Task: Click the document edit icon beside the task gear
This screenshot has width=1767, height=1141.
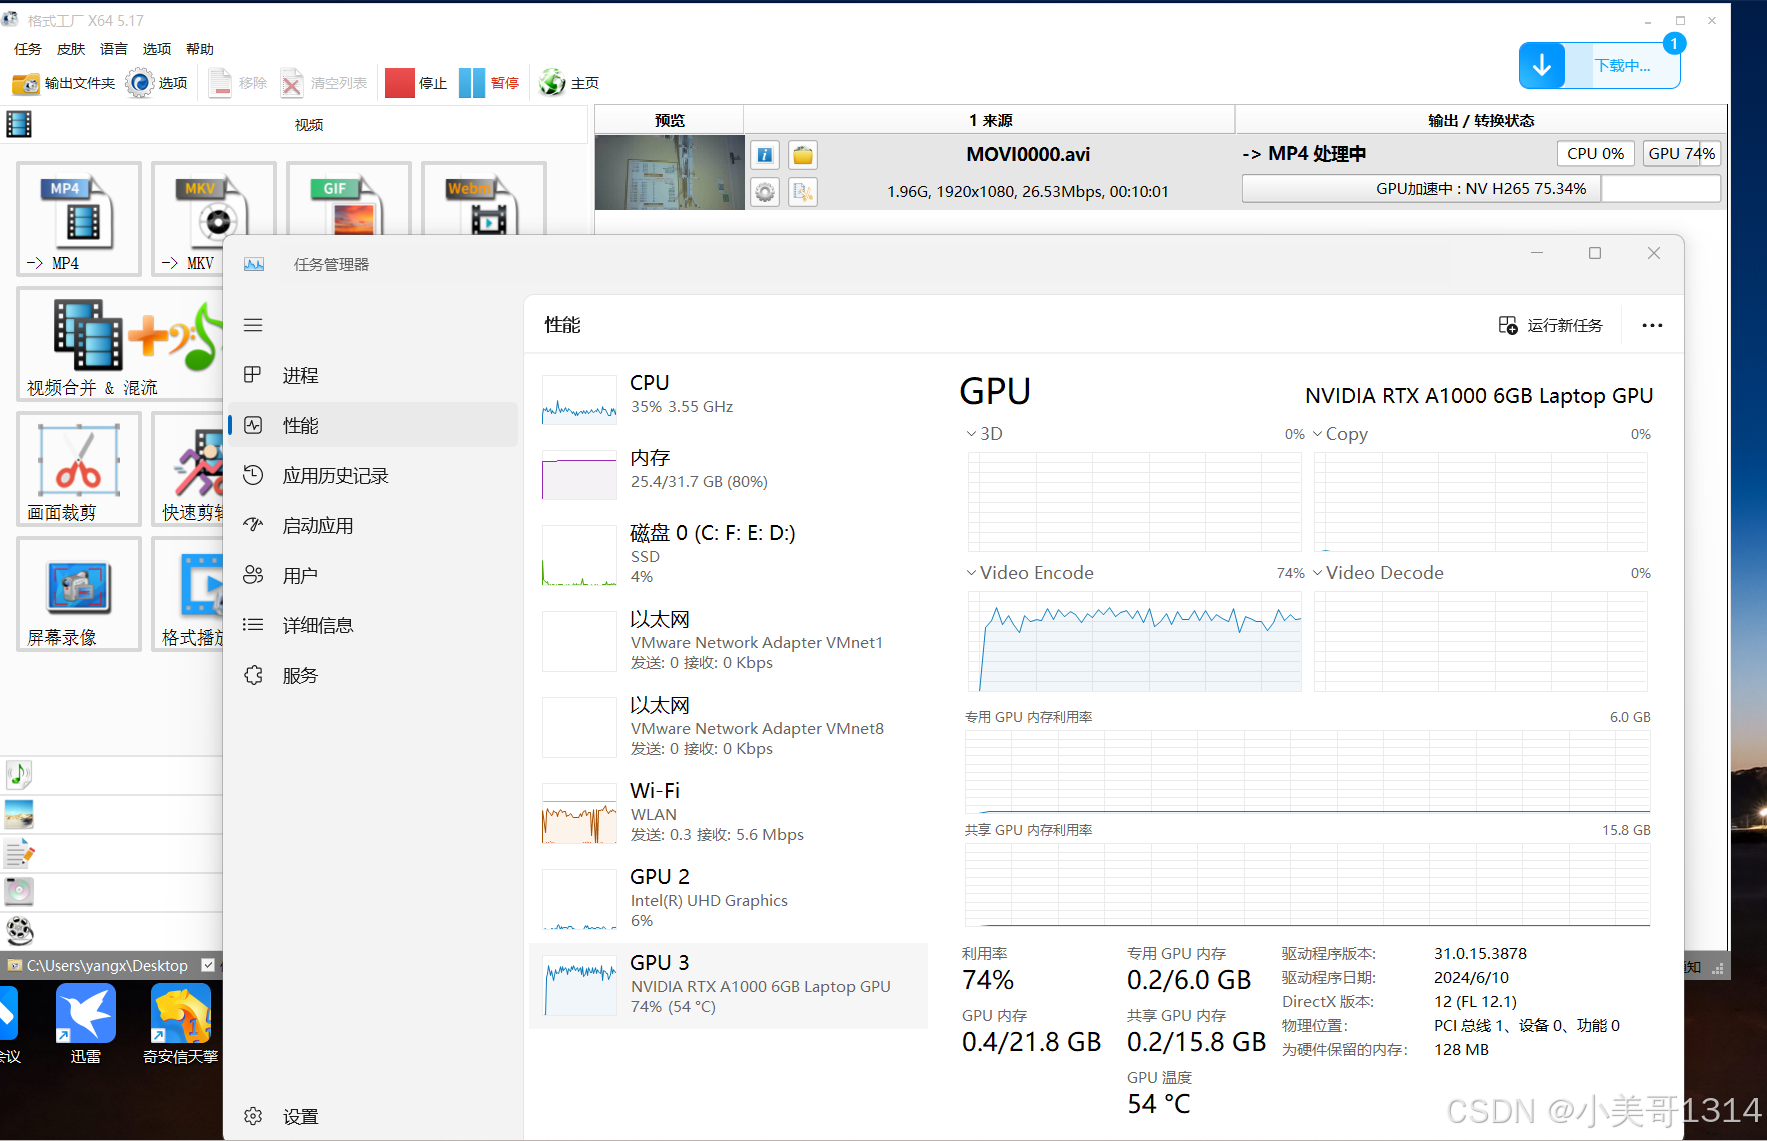Action: click(803, 192)
